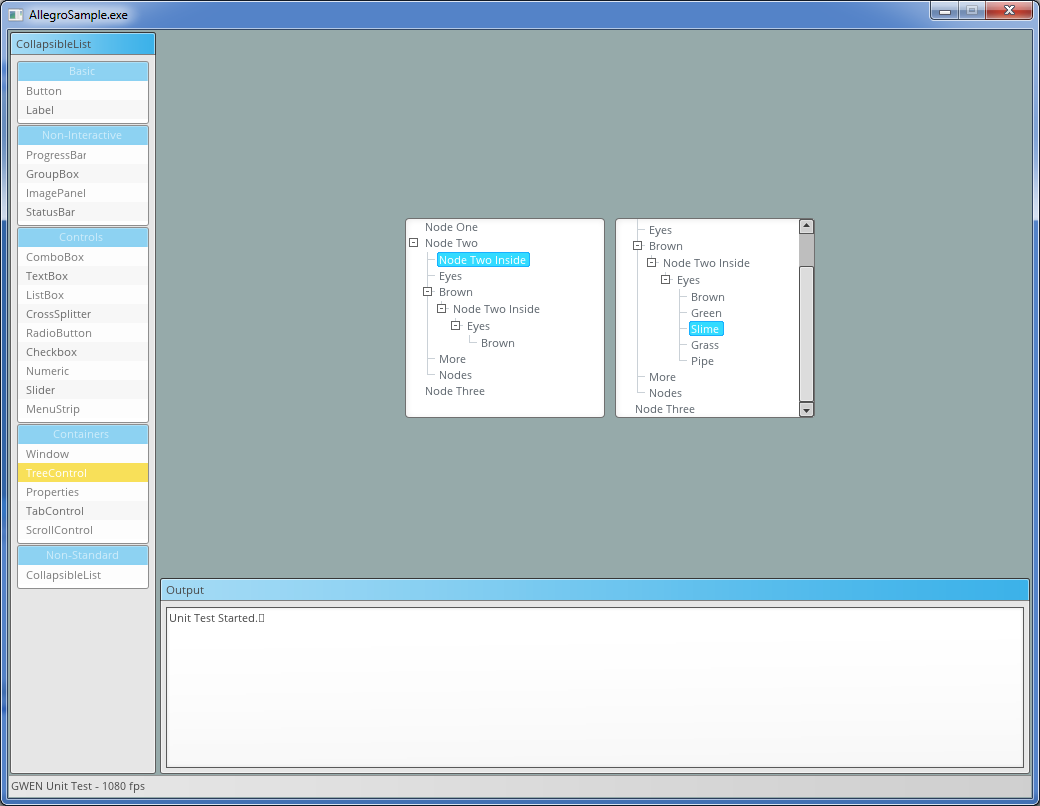
Task: Click the AllegroSample.exe title bar app icon
Action: pos(15,15)
